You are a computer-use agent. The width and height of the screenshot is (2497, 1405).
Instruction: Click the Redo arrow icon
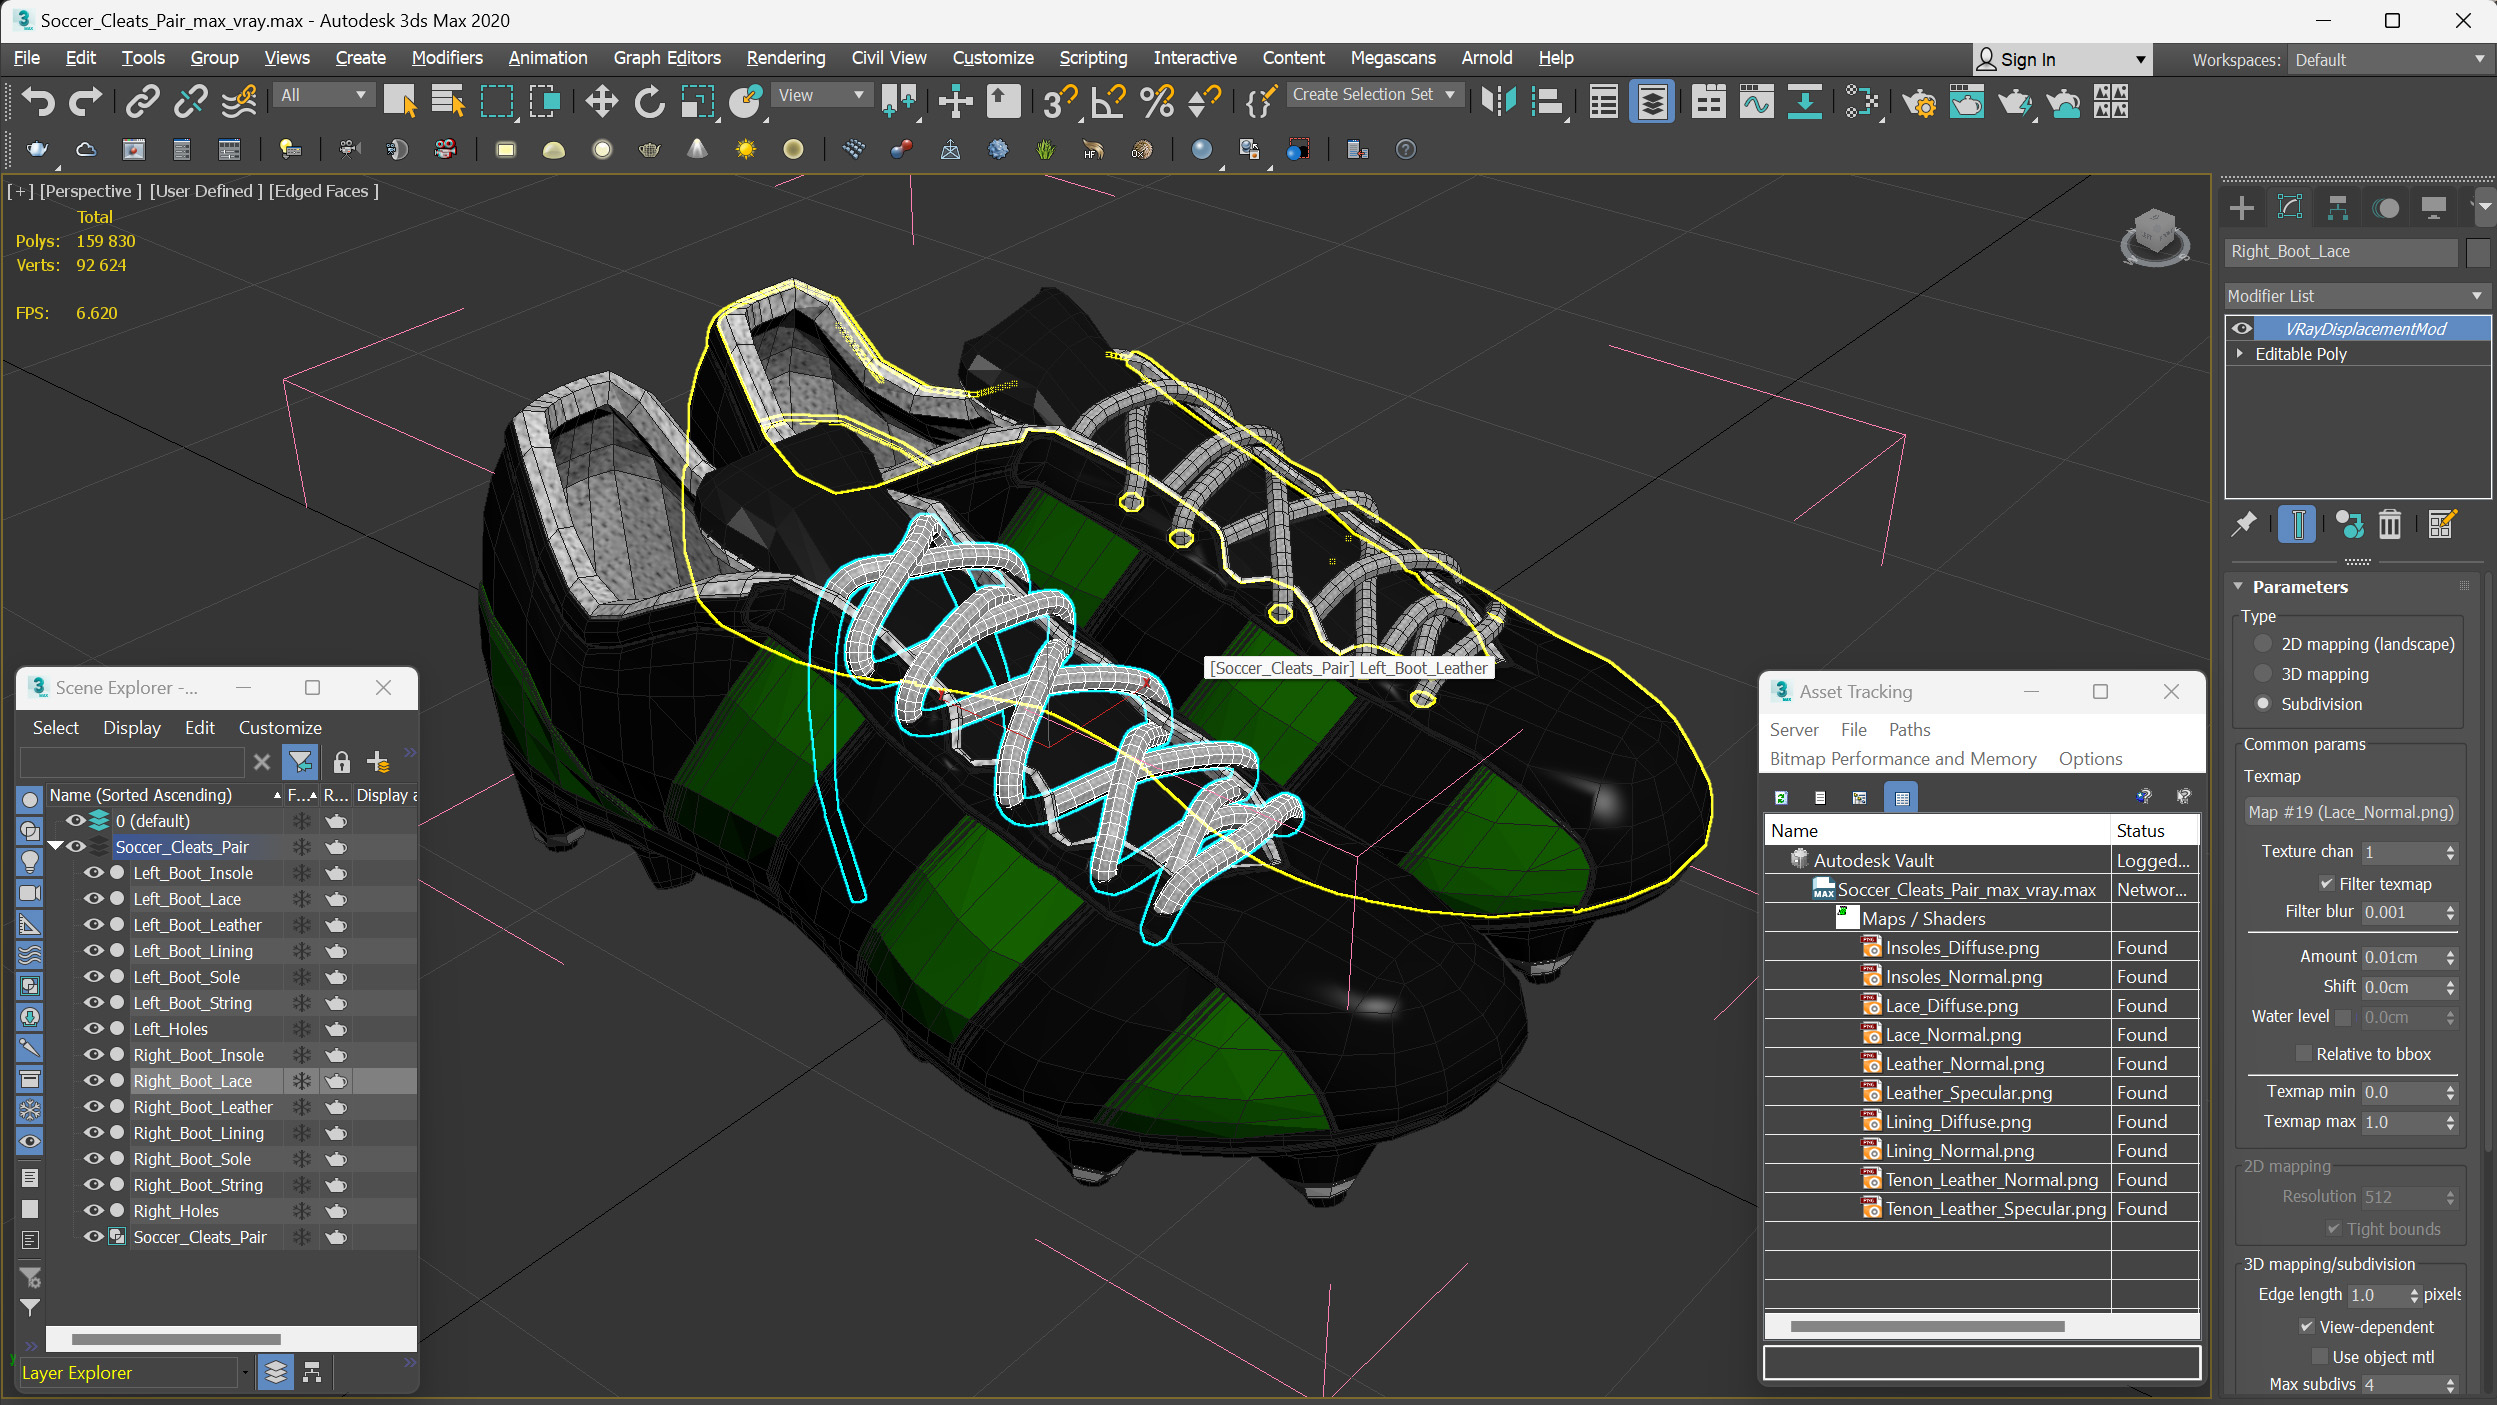[x=85, y=101]
